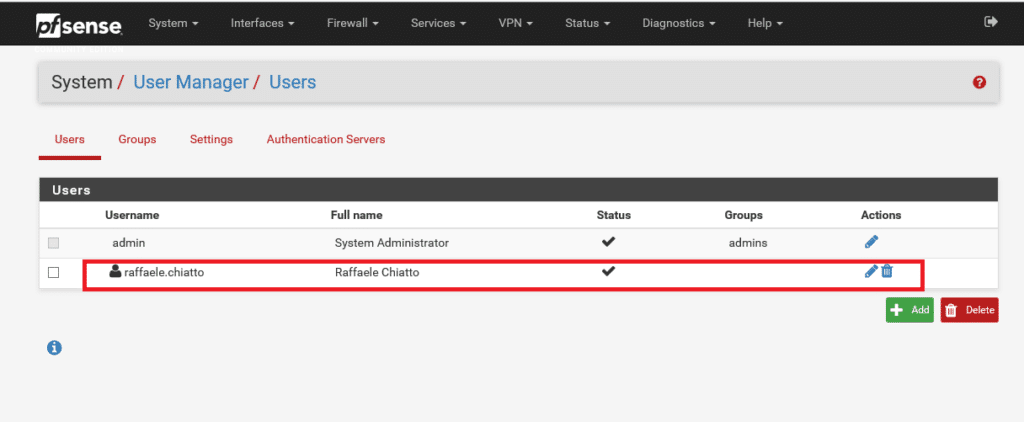Expand the Diagnostics dropdown menu
1024x422 pixels.
[679, 23]
